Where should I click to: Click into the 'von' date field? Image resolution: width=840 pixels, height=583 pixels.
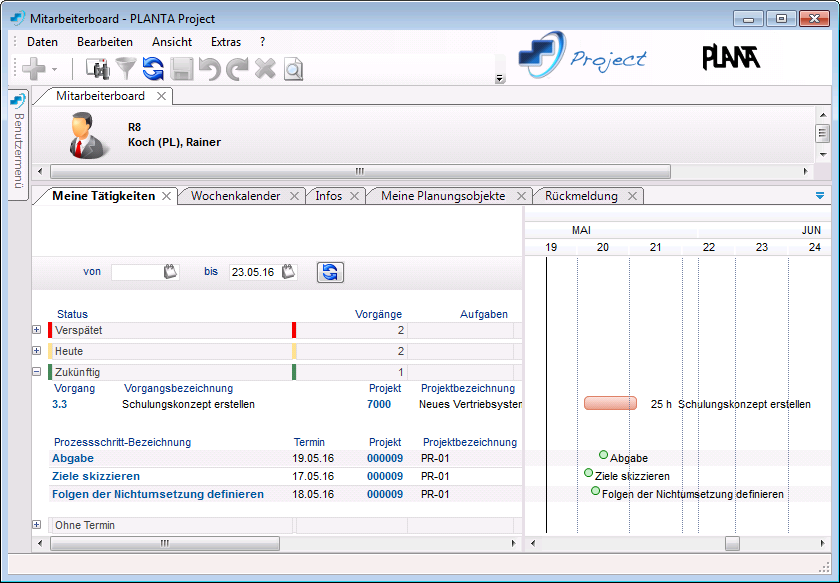[x=135, y=272]
